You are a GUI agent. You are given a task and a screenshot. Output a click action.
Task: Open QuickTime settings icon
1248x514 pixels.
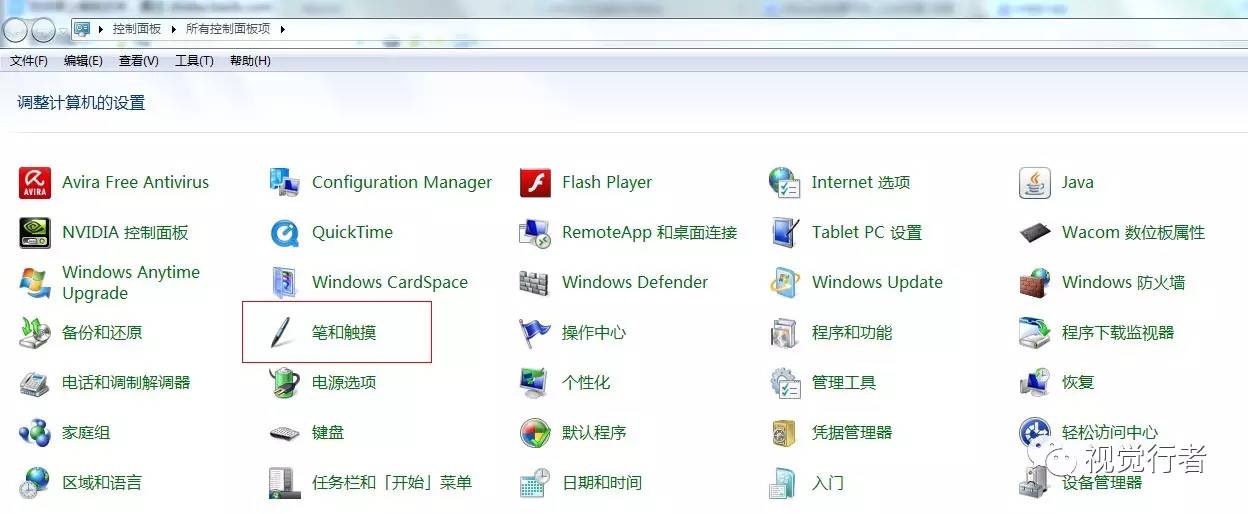pos(284,232)
